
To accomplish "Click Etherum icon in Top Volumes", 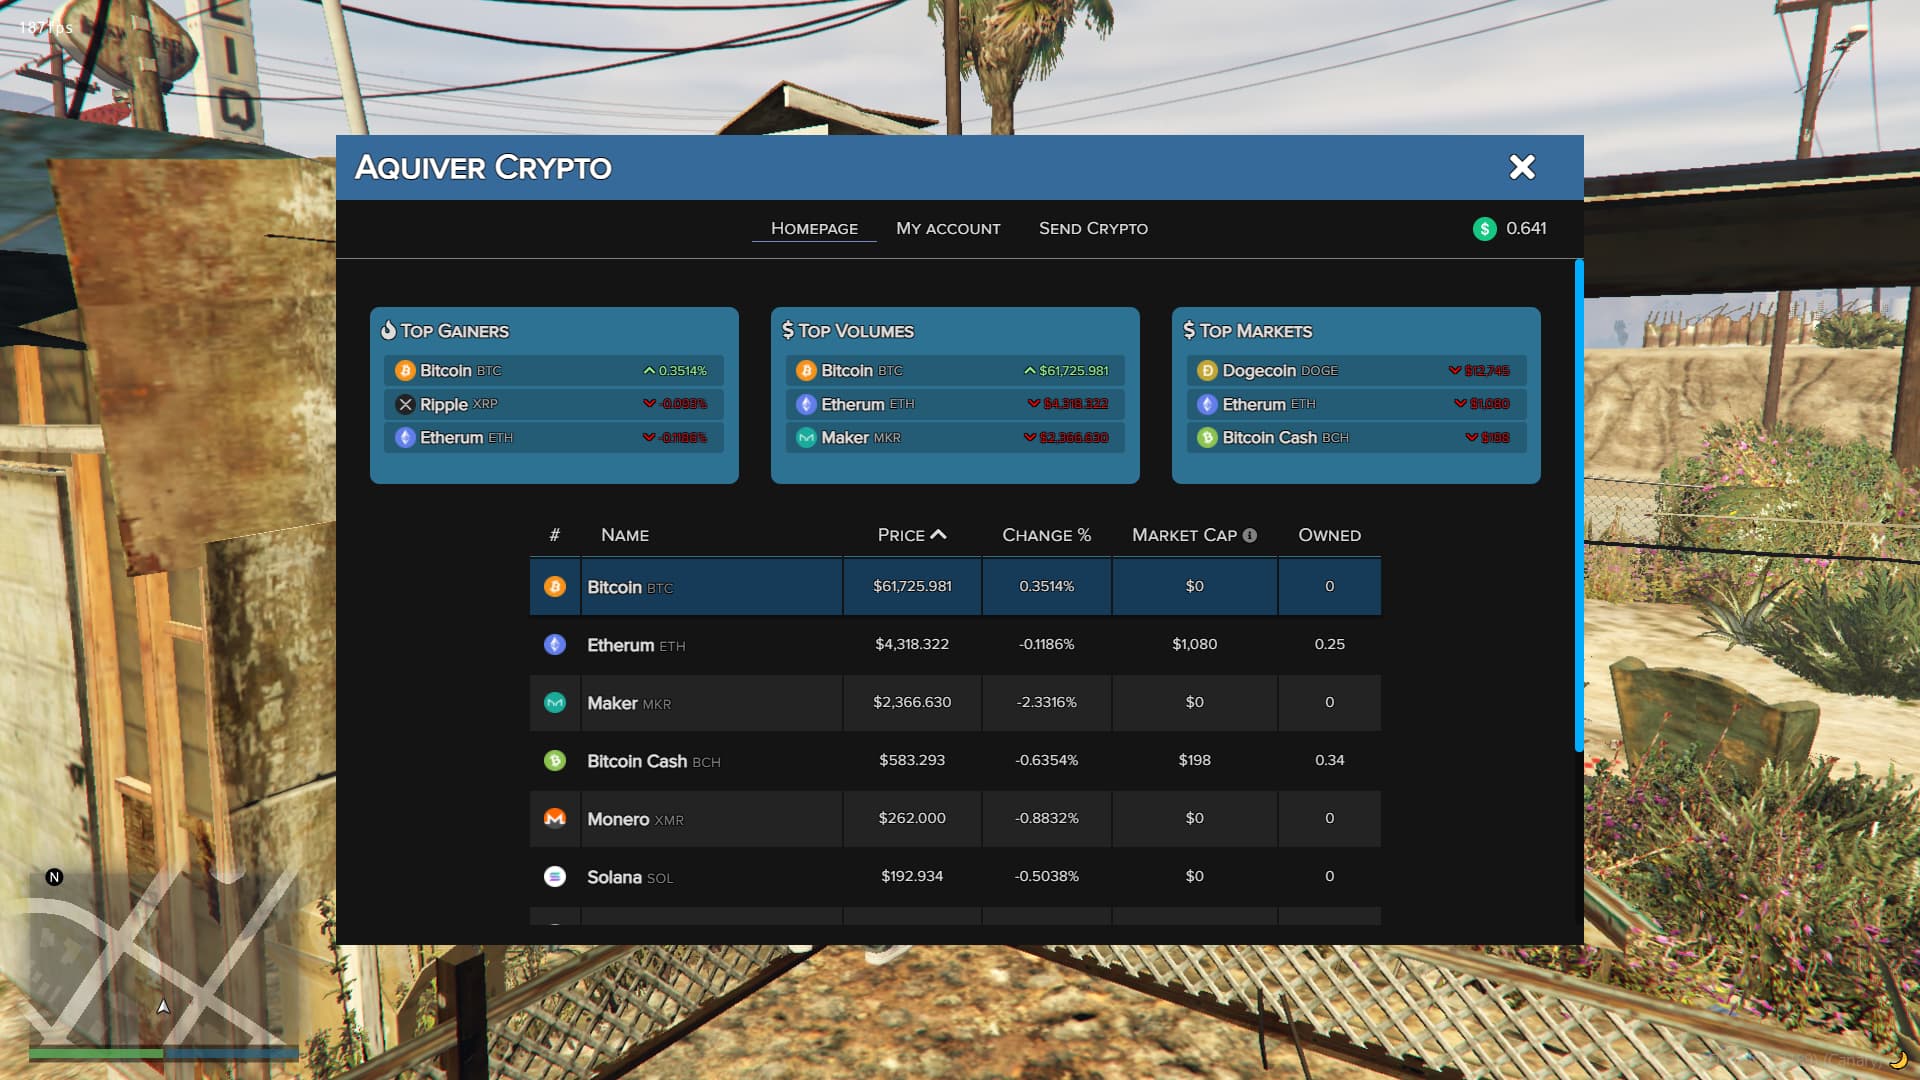I will pos(806,405).
